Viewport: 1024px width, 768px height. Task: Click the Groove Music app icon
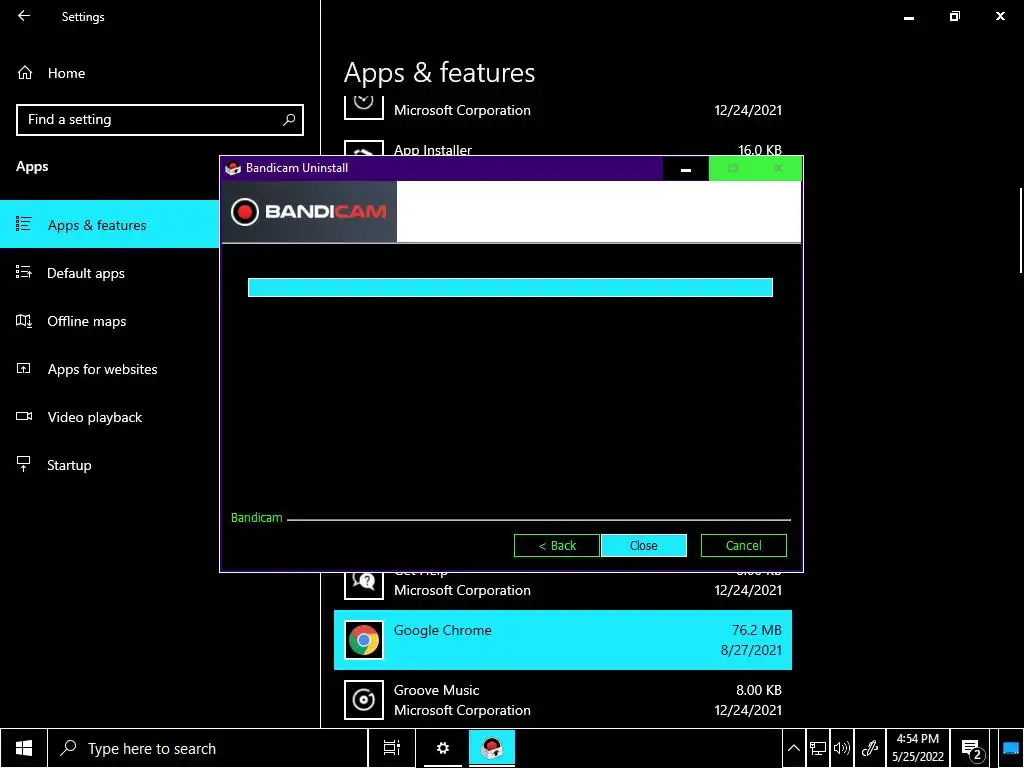coord(364,700)
